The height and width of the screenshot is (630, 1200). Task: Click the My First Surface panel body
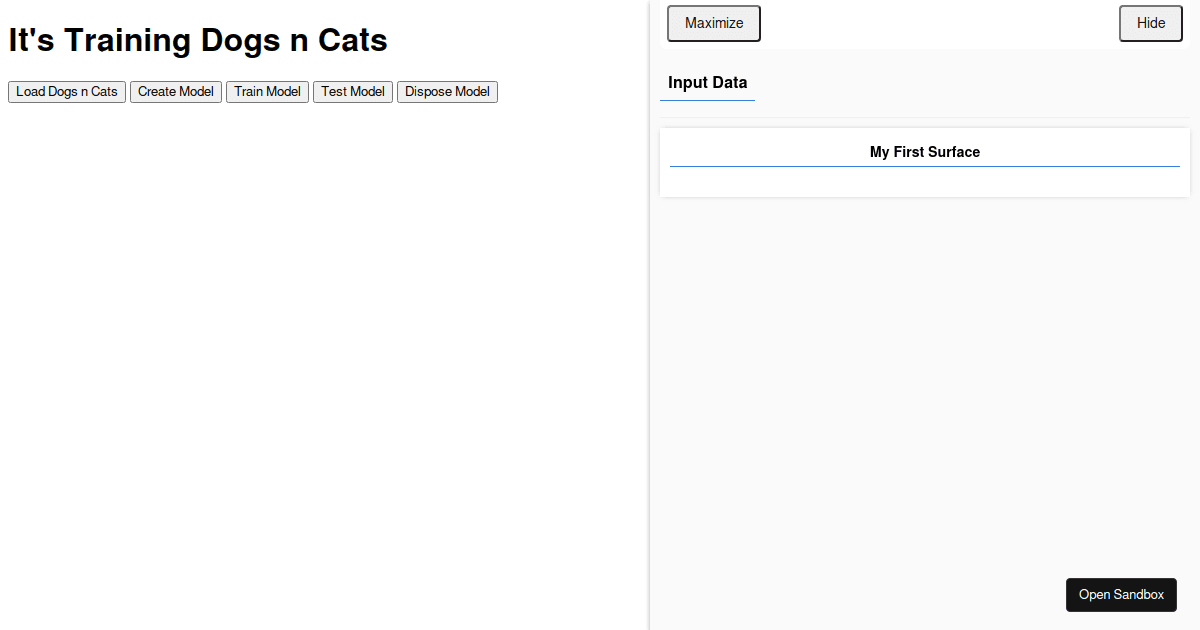coord(924,180)
